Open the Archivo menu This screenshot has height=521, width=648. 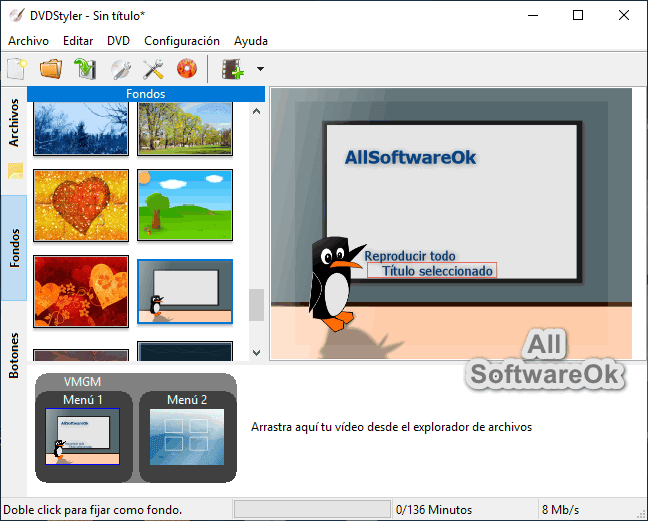tap(29, 41)
